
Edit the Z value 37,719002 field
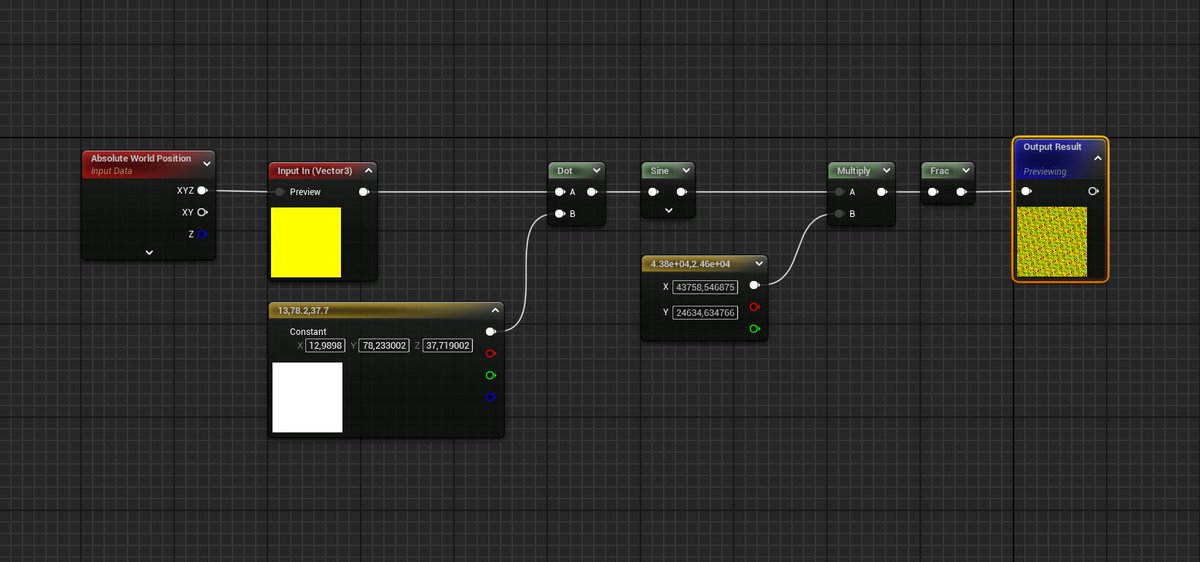pyautogui.click(x=448, y=346)
